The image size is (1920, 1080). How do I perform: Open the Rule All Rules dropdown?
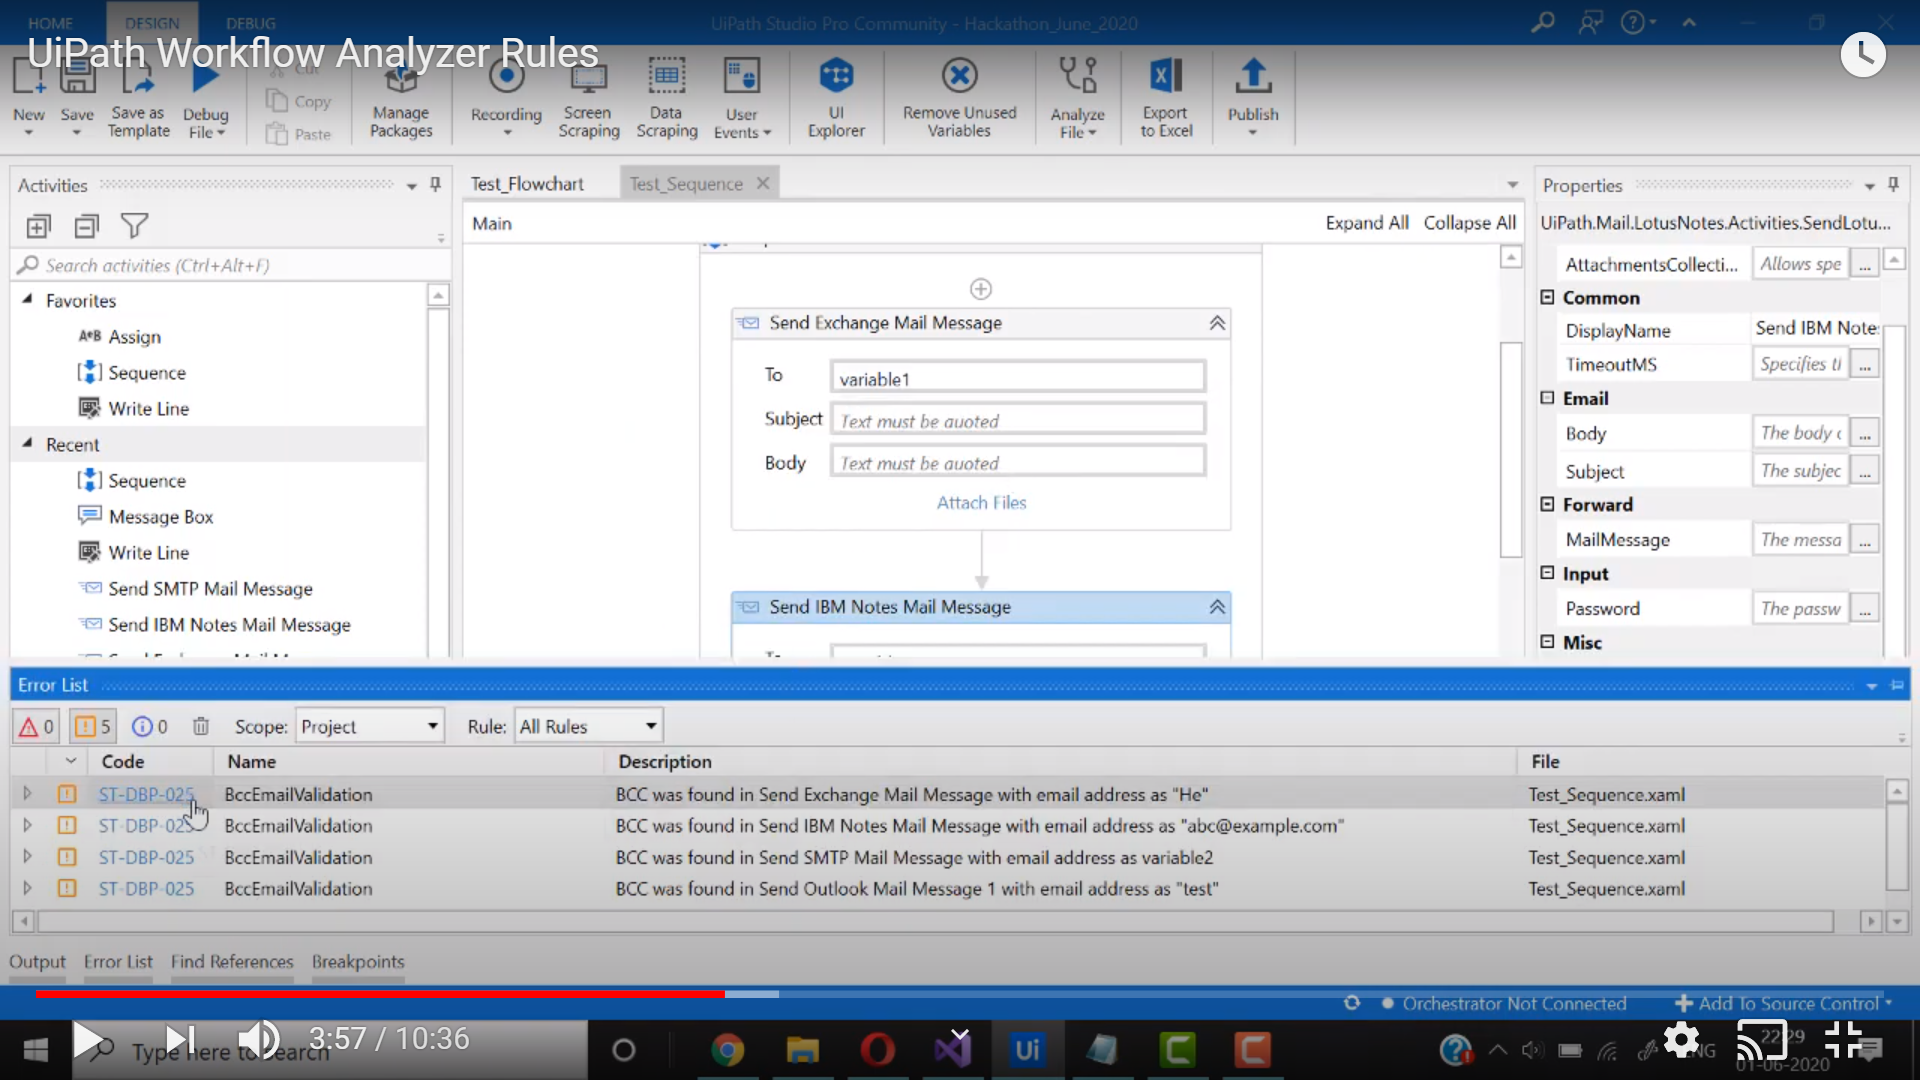click(588, 726)
